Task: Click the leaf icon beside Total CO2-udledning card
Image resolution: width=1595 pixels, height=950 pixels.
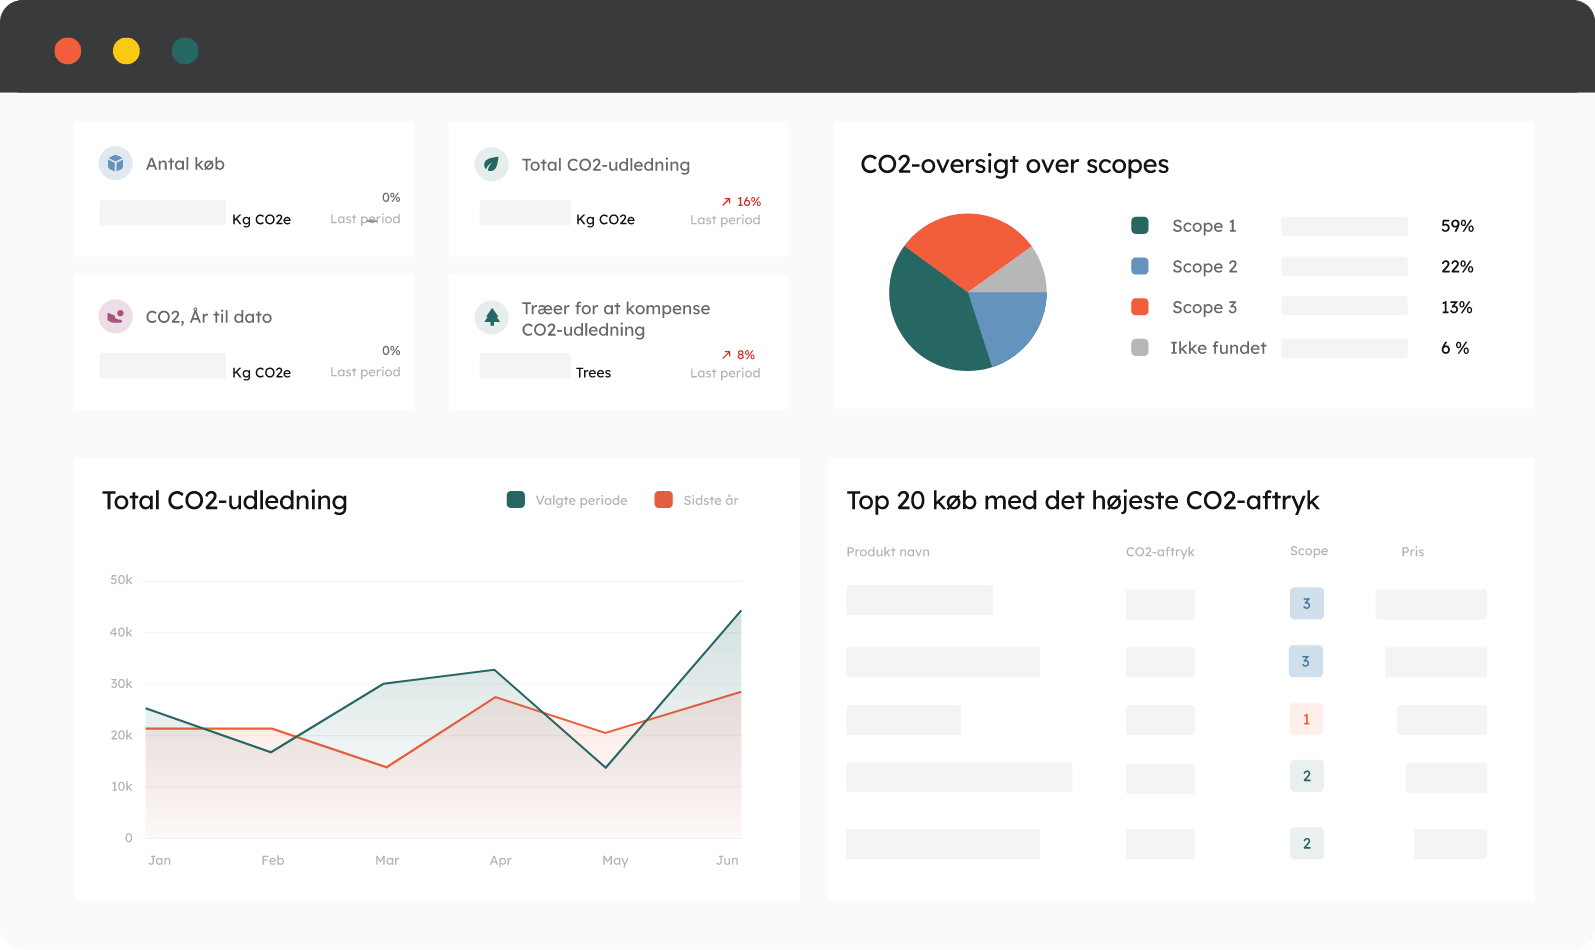Action: [x=491, y=164]
